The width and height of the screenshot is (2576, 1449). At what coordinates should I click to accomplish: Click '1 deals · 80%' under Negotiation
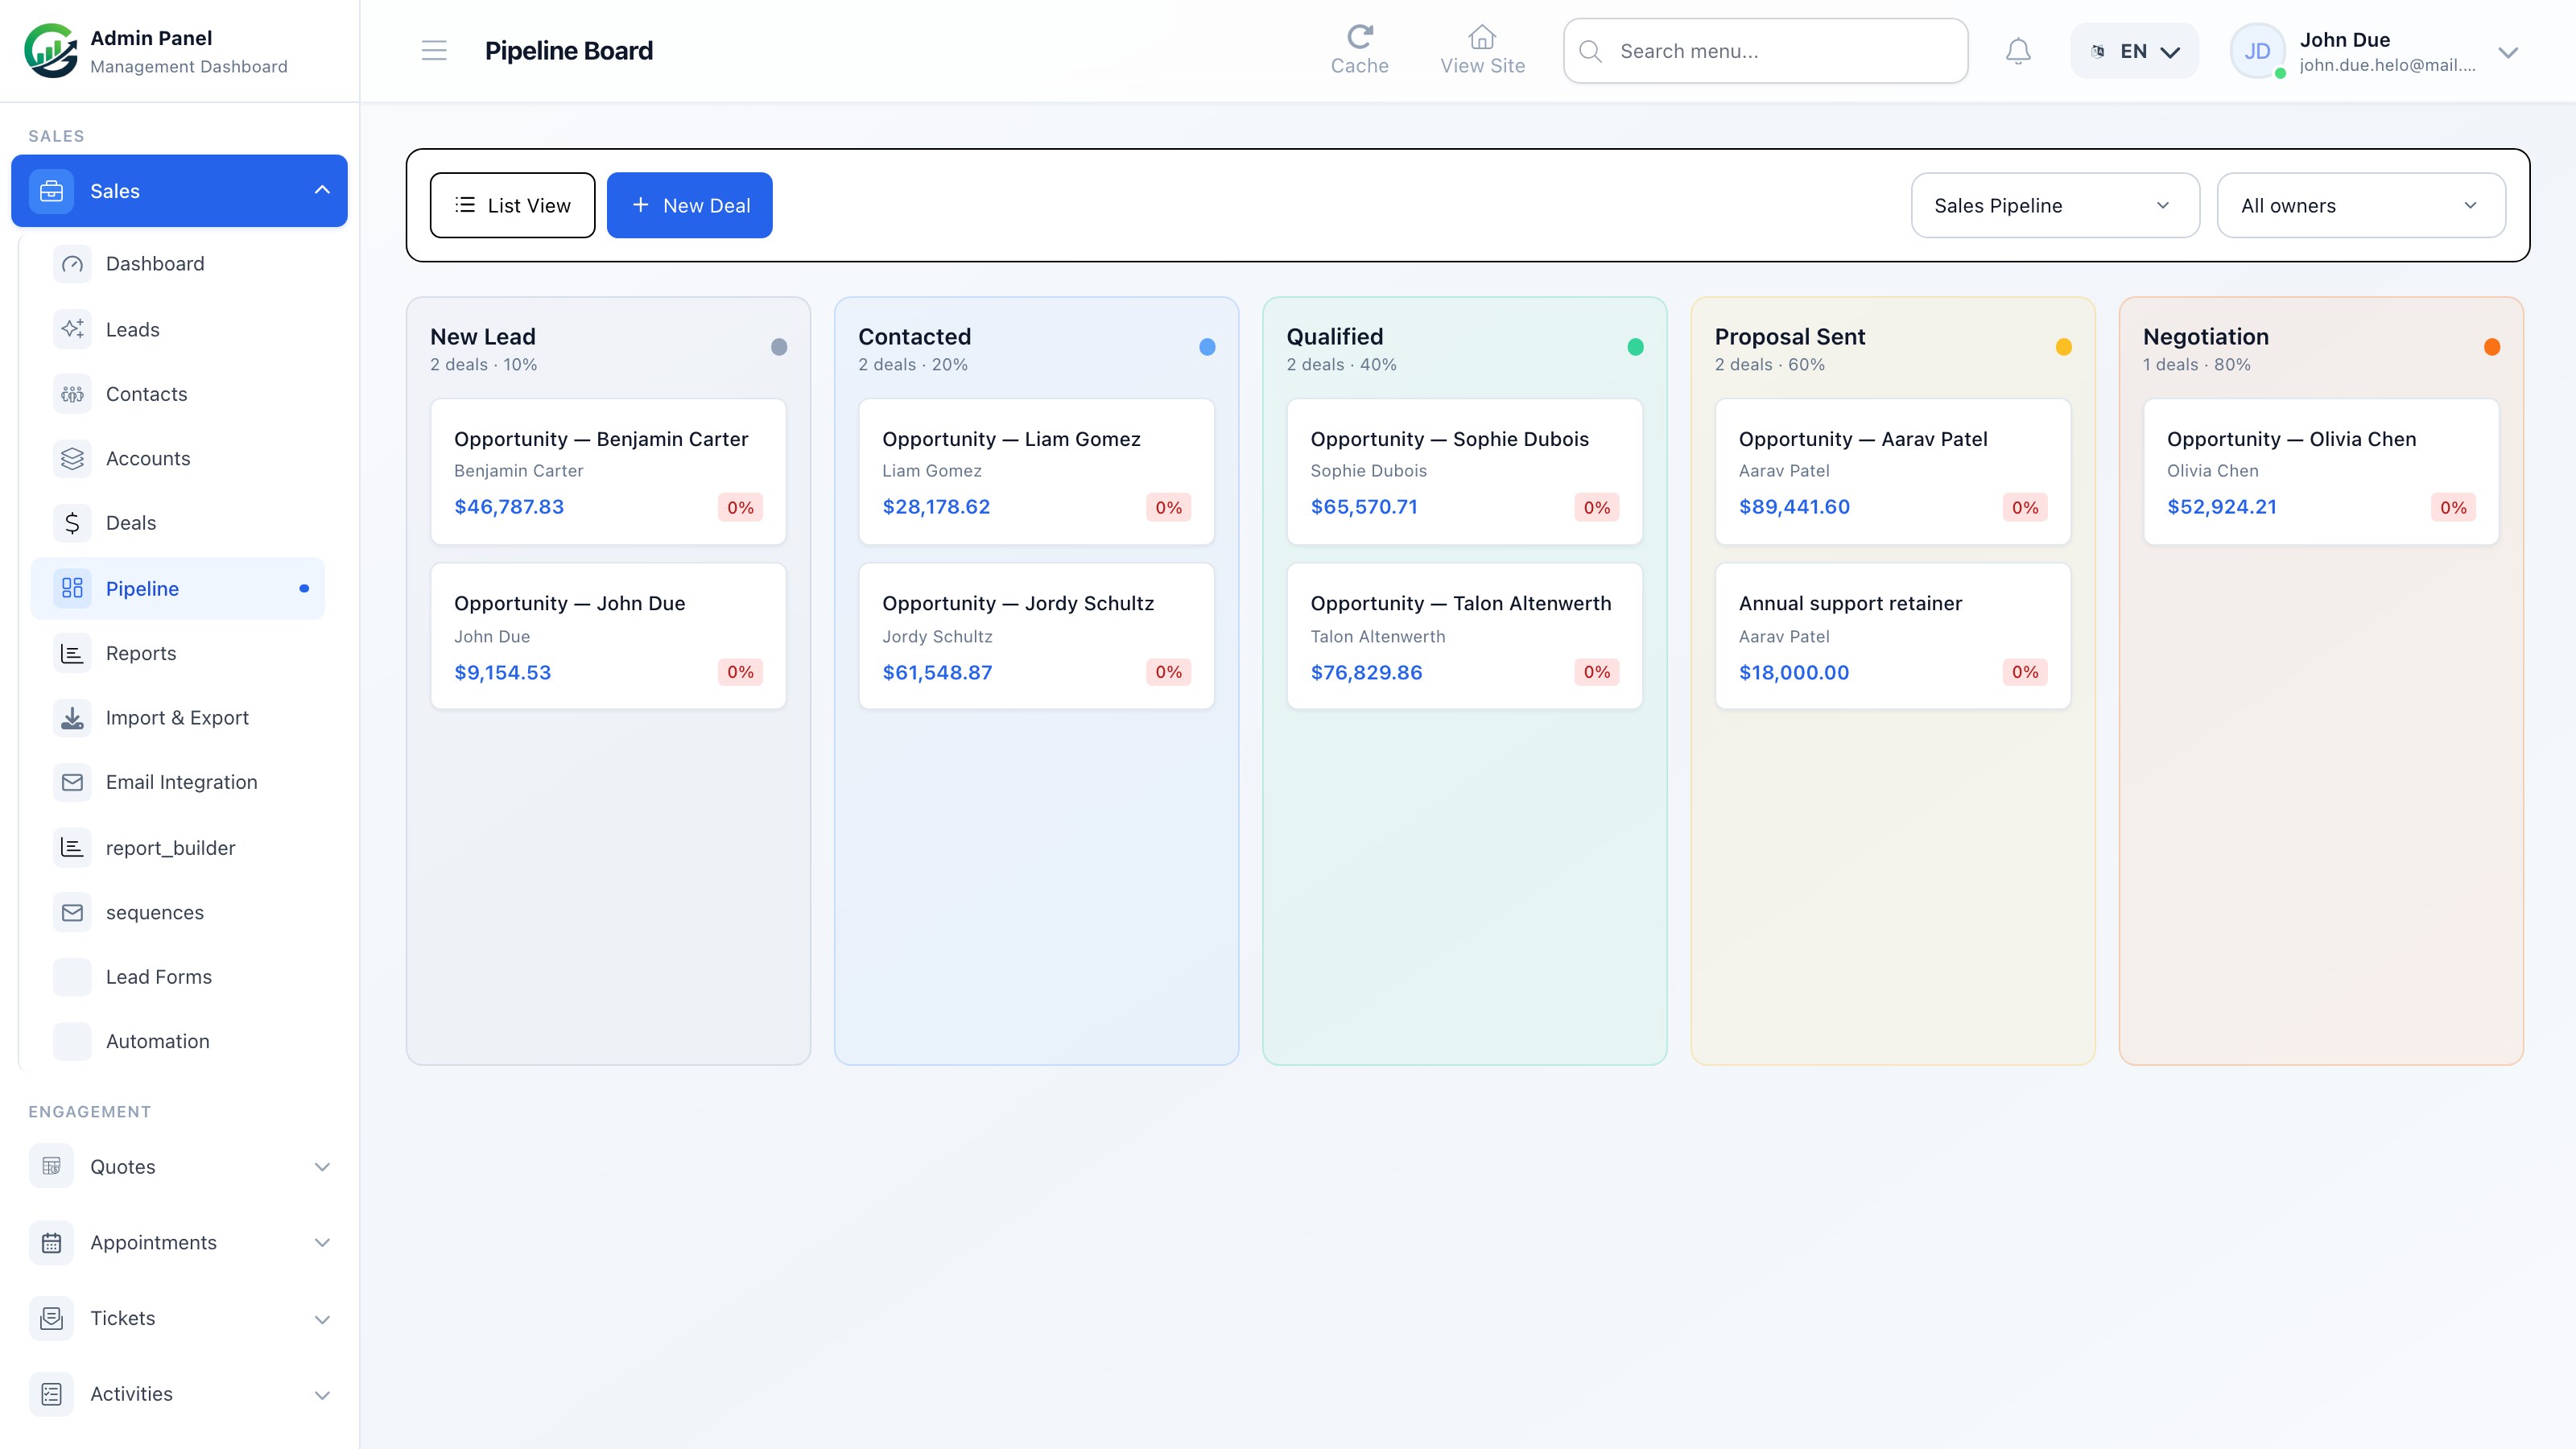coord(2196,365)
